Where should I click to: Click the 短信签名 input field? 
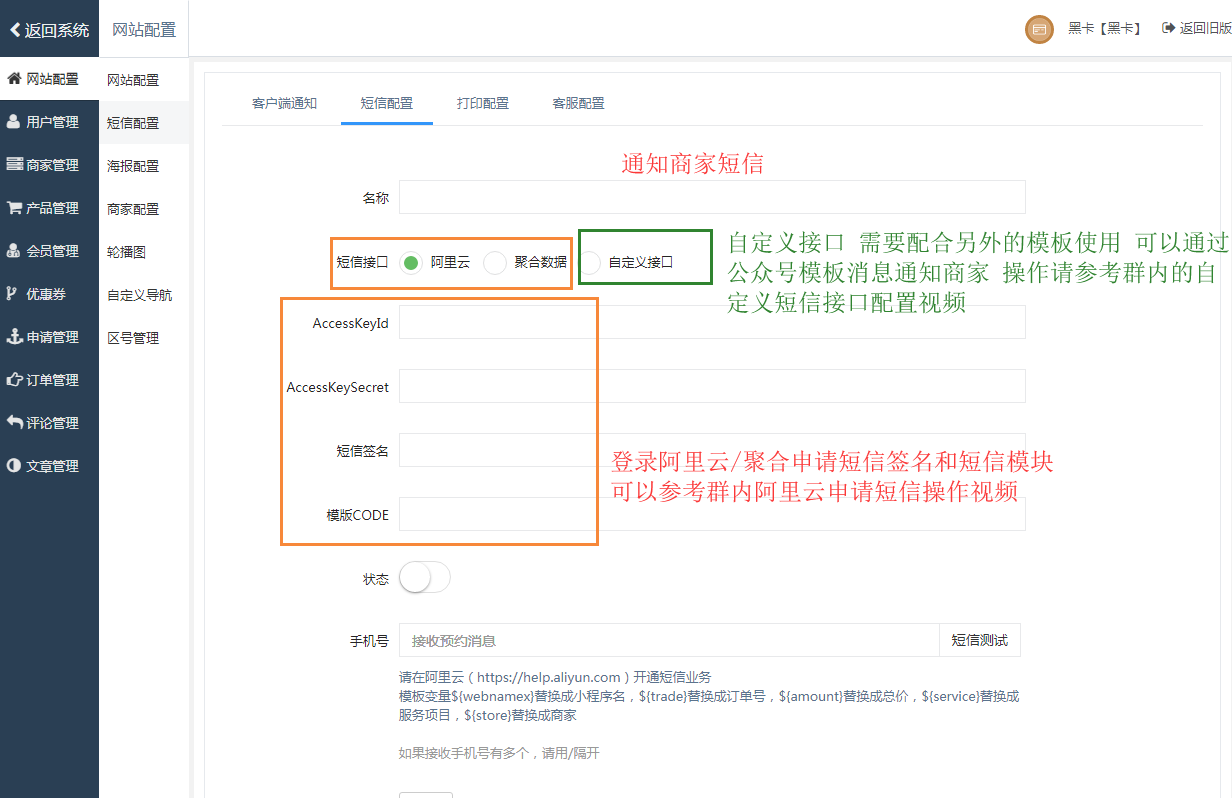712,450
